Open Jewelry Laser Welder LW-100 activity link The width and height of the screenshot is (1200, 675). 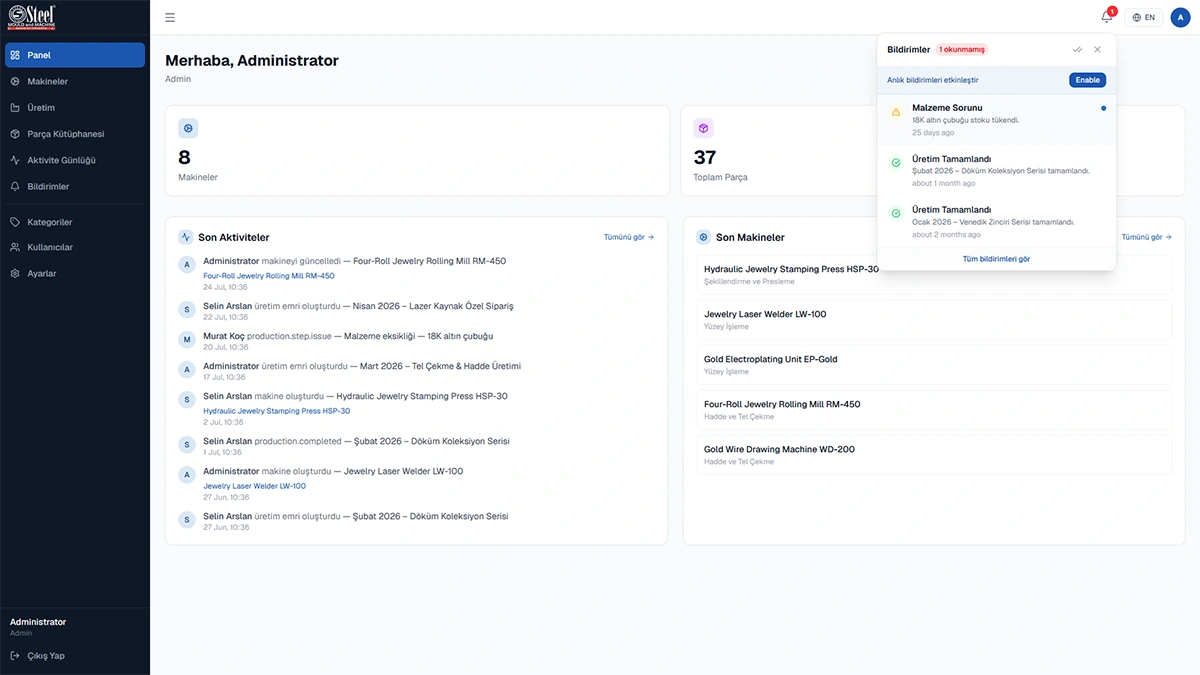255,486
